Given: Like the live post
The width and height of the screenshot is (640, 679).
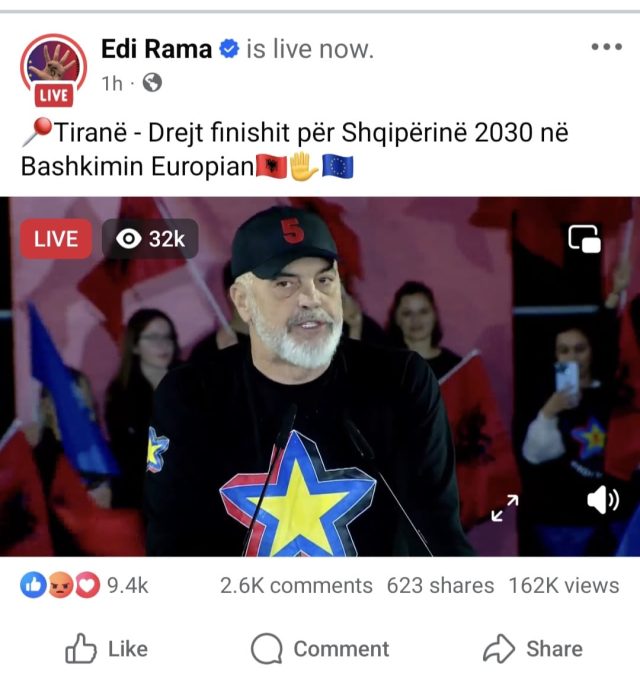Looking at the screenshot, I should (x=107, y=649).
